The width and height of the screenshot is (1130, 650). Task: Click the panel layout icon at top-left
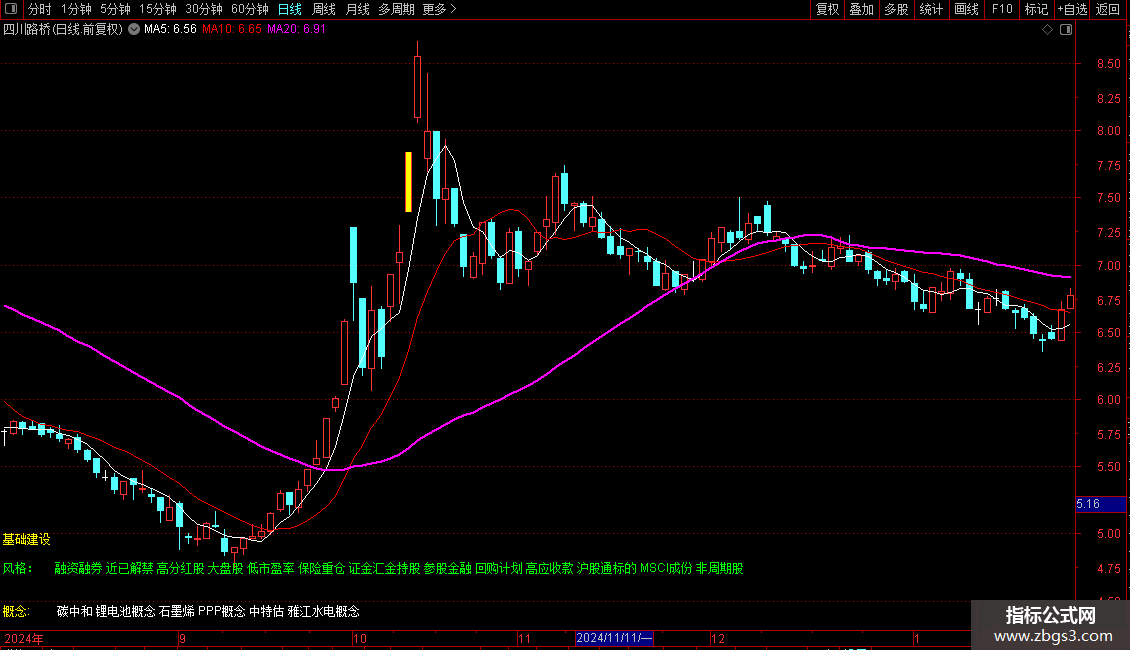pyautogui.click(x=11, y=9)
